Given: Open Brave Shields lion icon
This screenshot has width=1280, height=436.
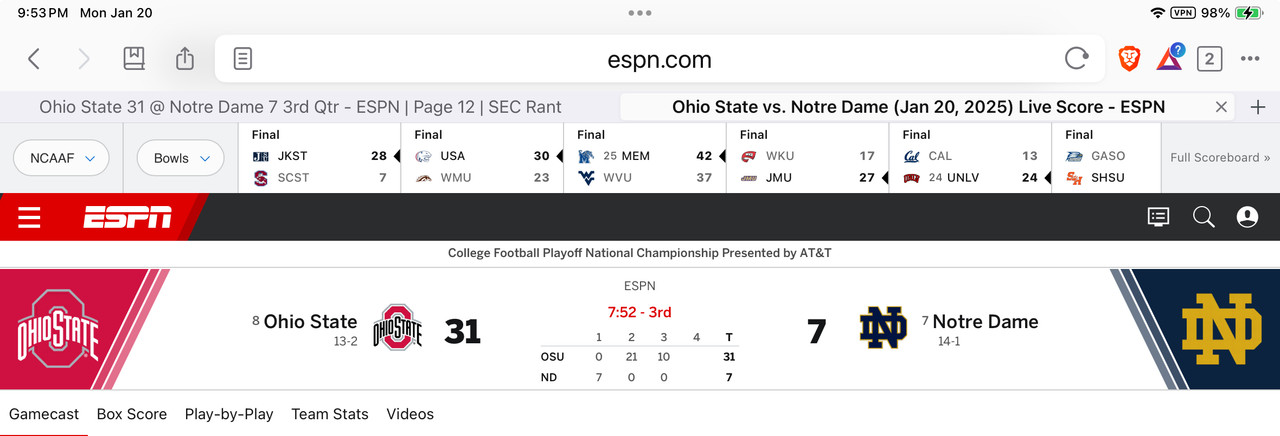Looking at the screenshot, I should (x=1129, y=59).
